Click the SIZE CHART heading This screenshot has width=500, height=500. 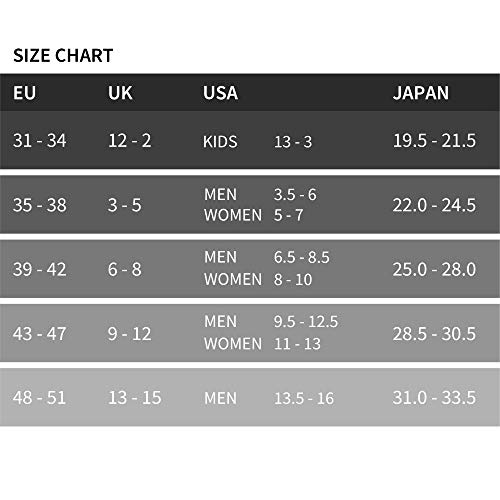point(63,55)
